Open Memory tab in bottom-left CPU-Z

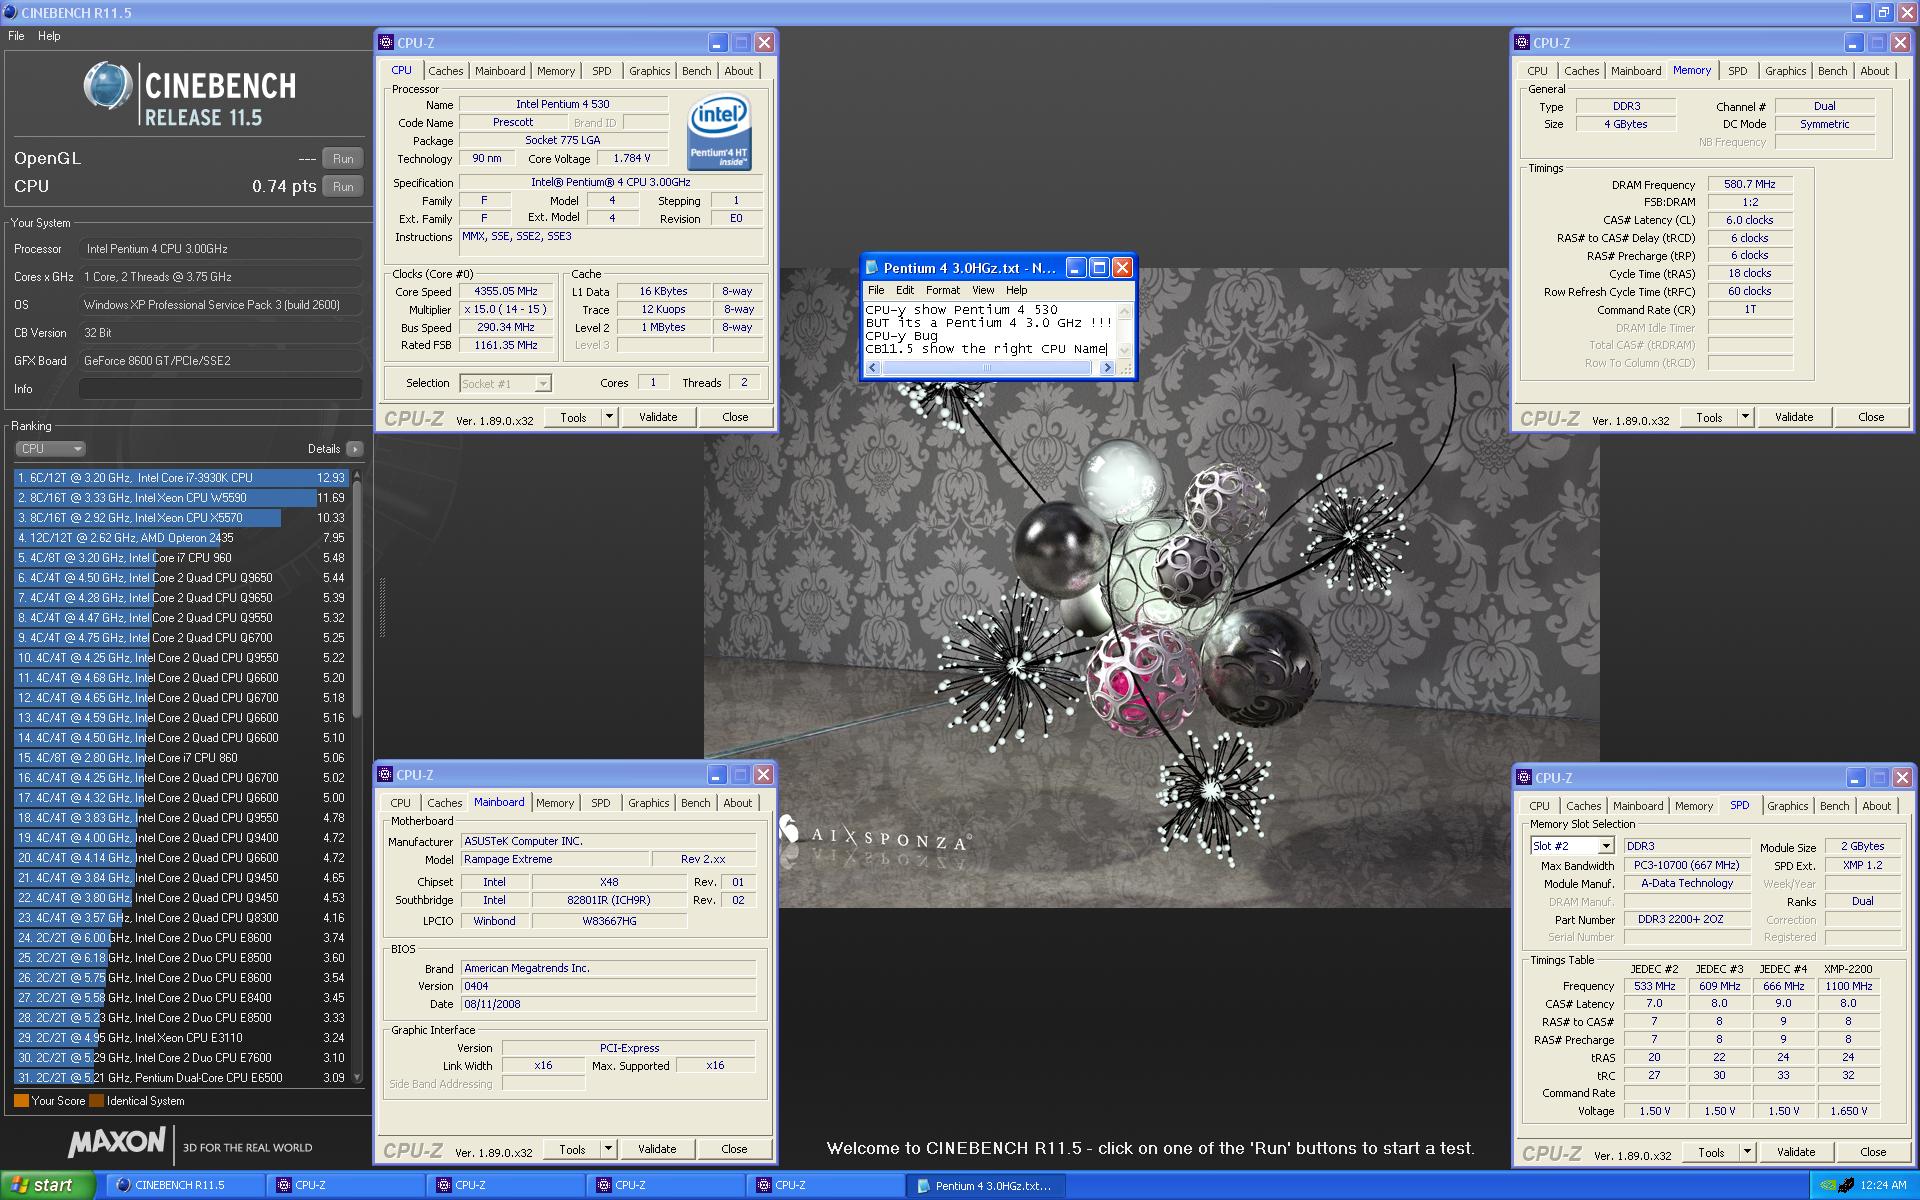click(555, 803)
